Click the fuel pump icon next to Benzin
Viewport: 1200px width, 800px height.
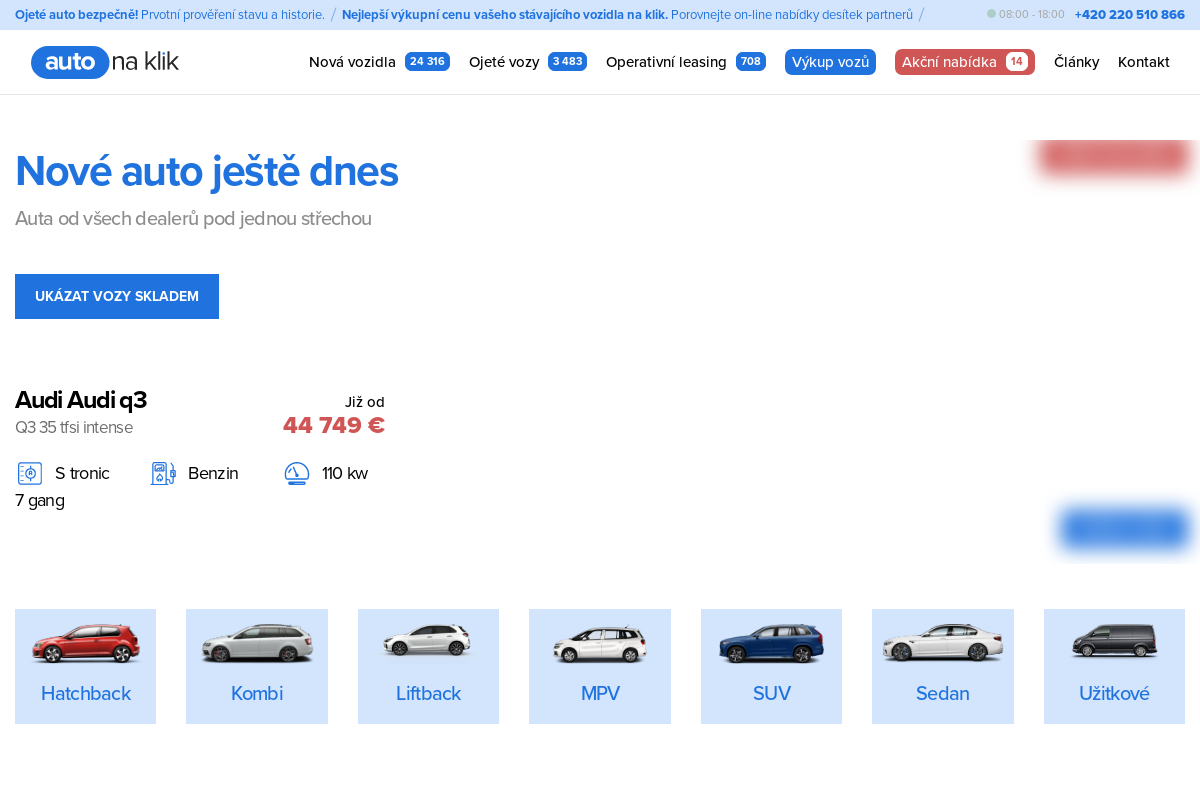point(162,473)
